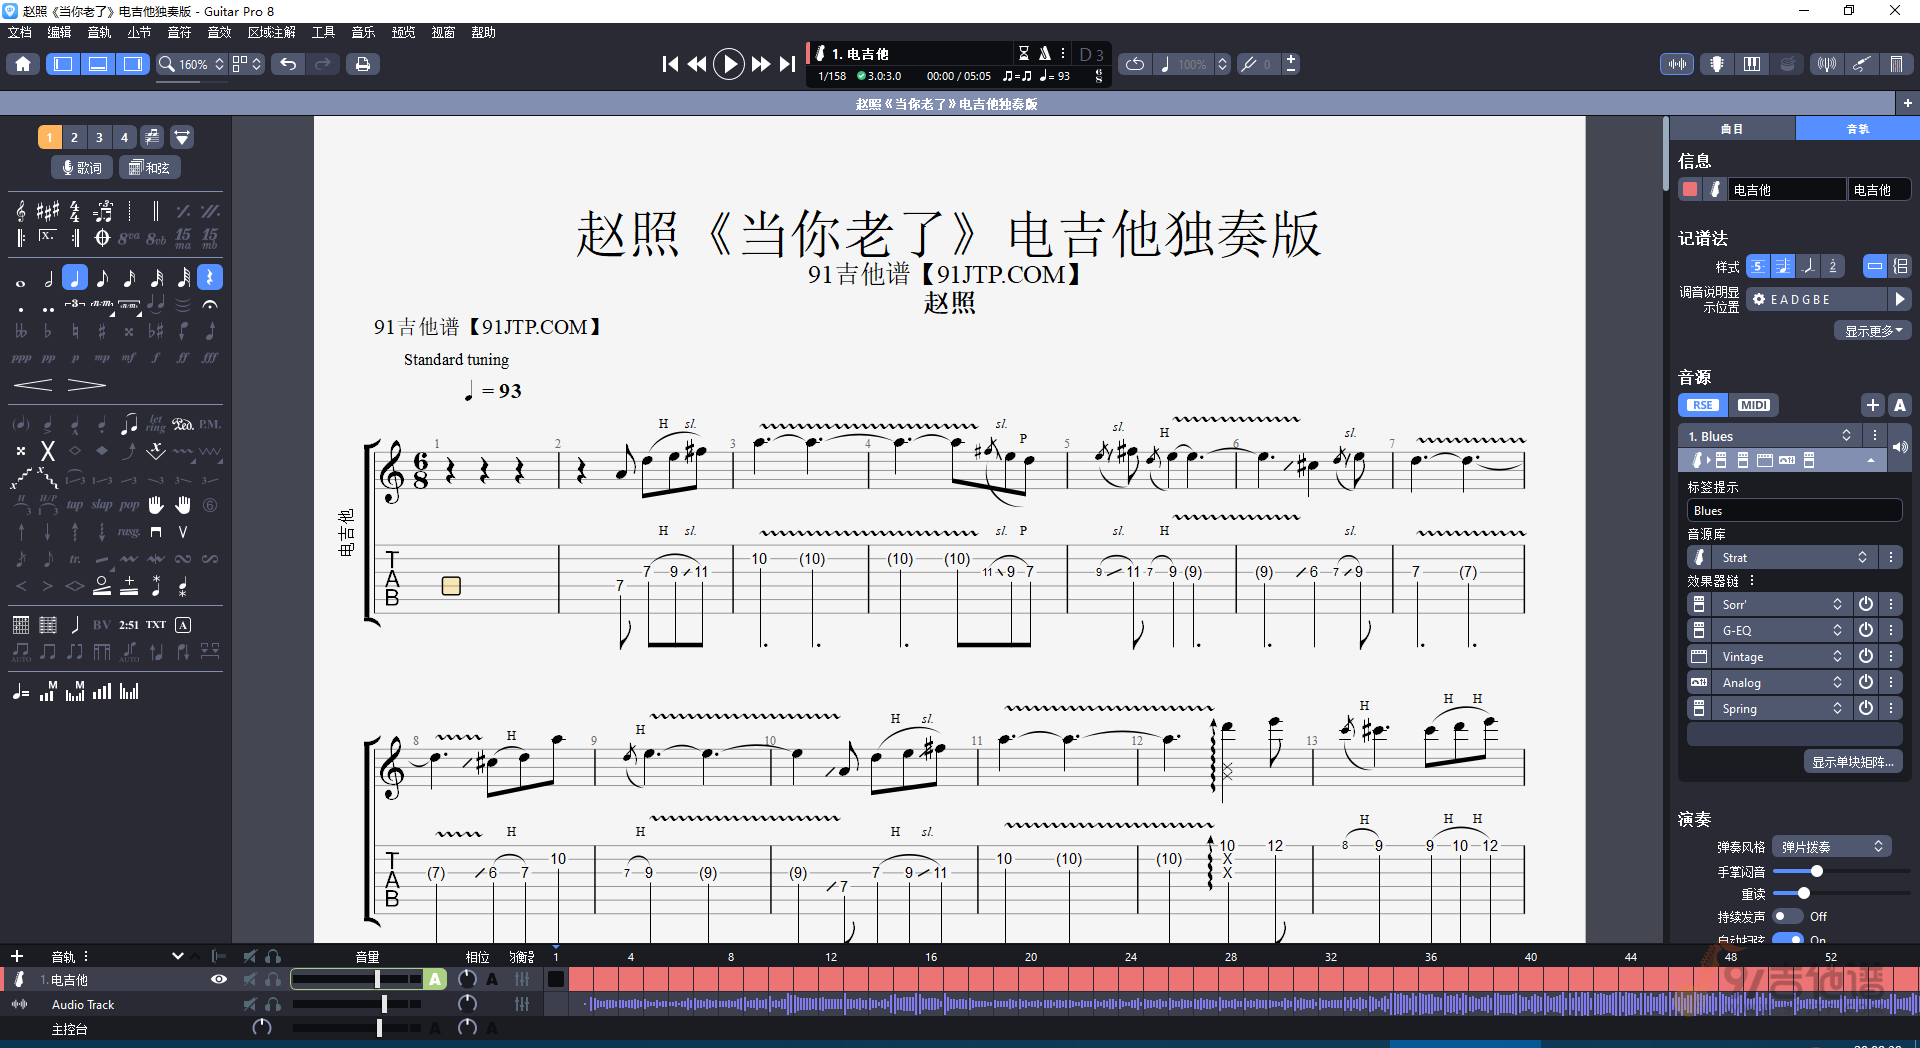Click the Home button in toolbar
Viewport: 1920px width, 1048px height.
23,64
